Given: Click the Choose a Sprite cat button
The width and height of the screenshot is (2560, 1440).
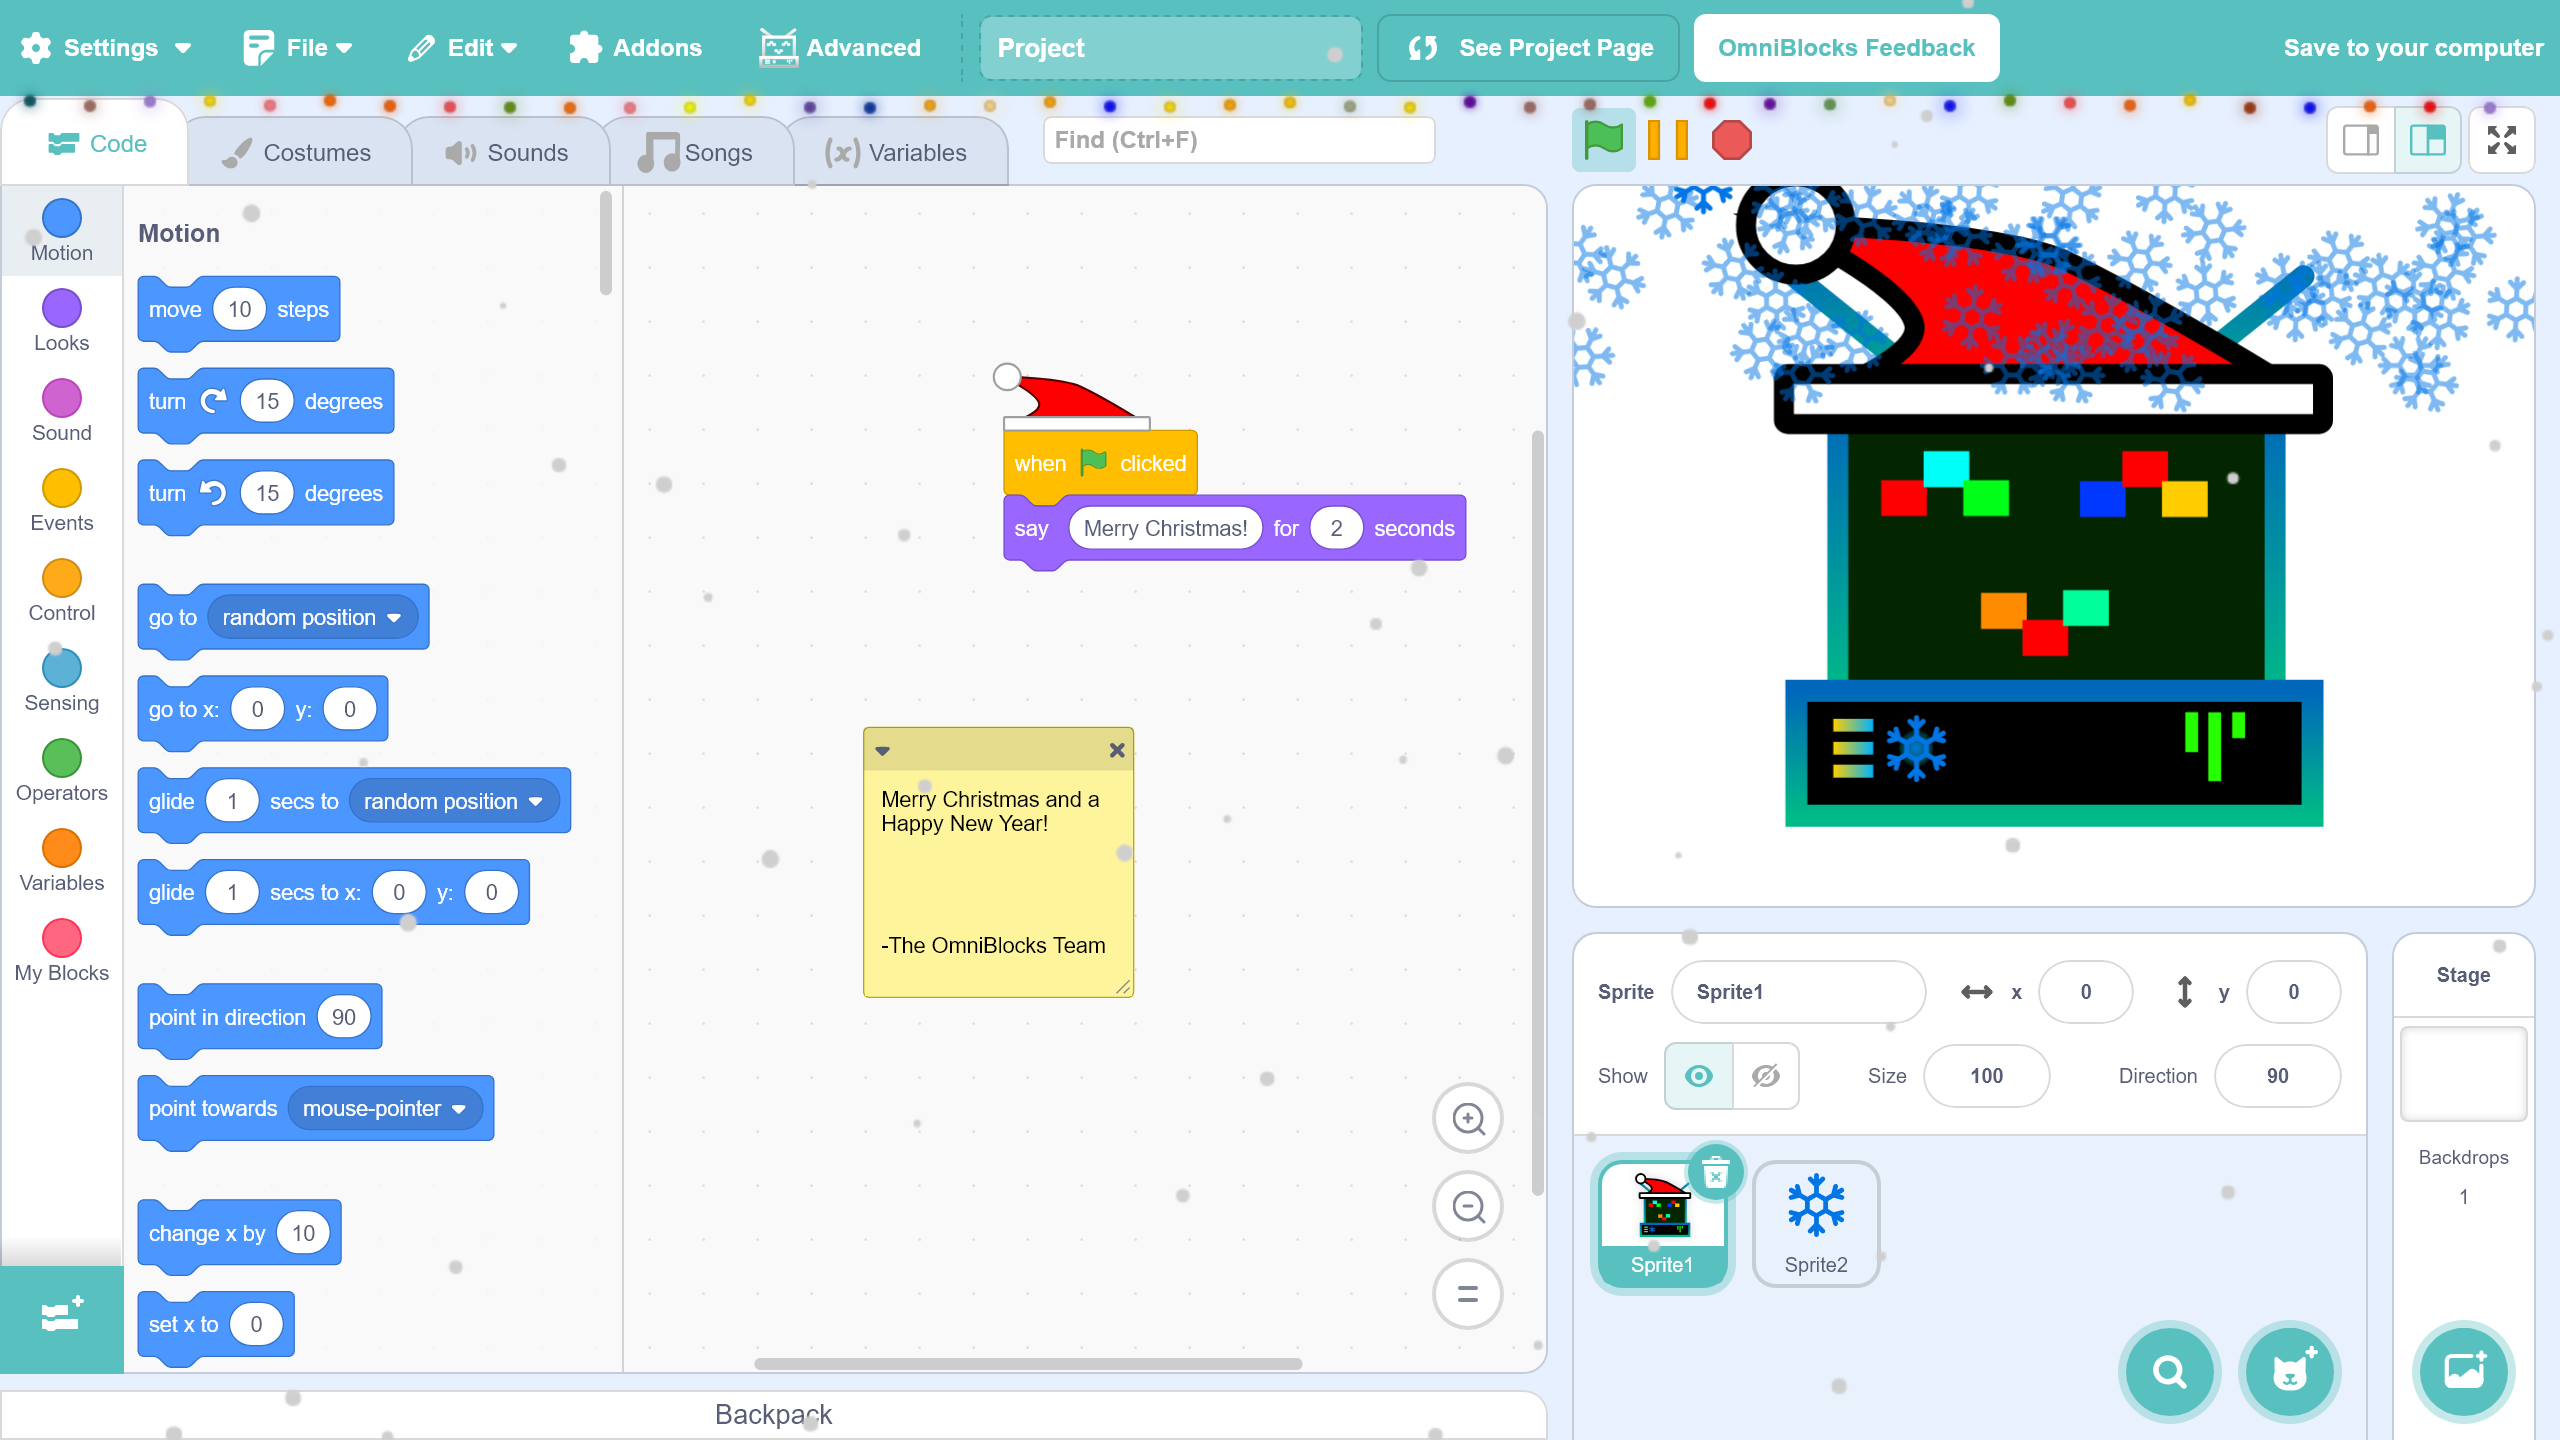Looking at the screenshot, I should point(2289,1372).
